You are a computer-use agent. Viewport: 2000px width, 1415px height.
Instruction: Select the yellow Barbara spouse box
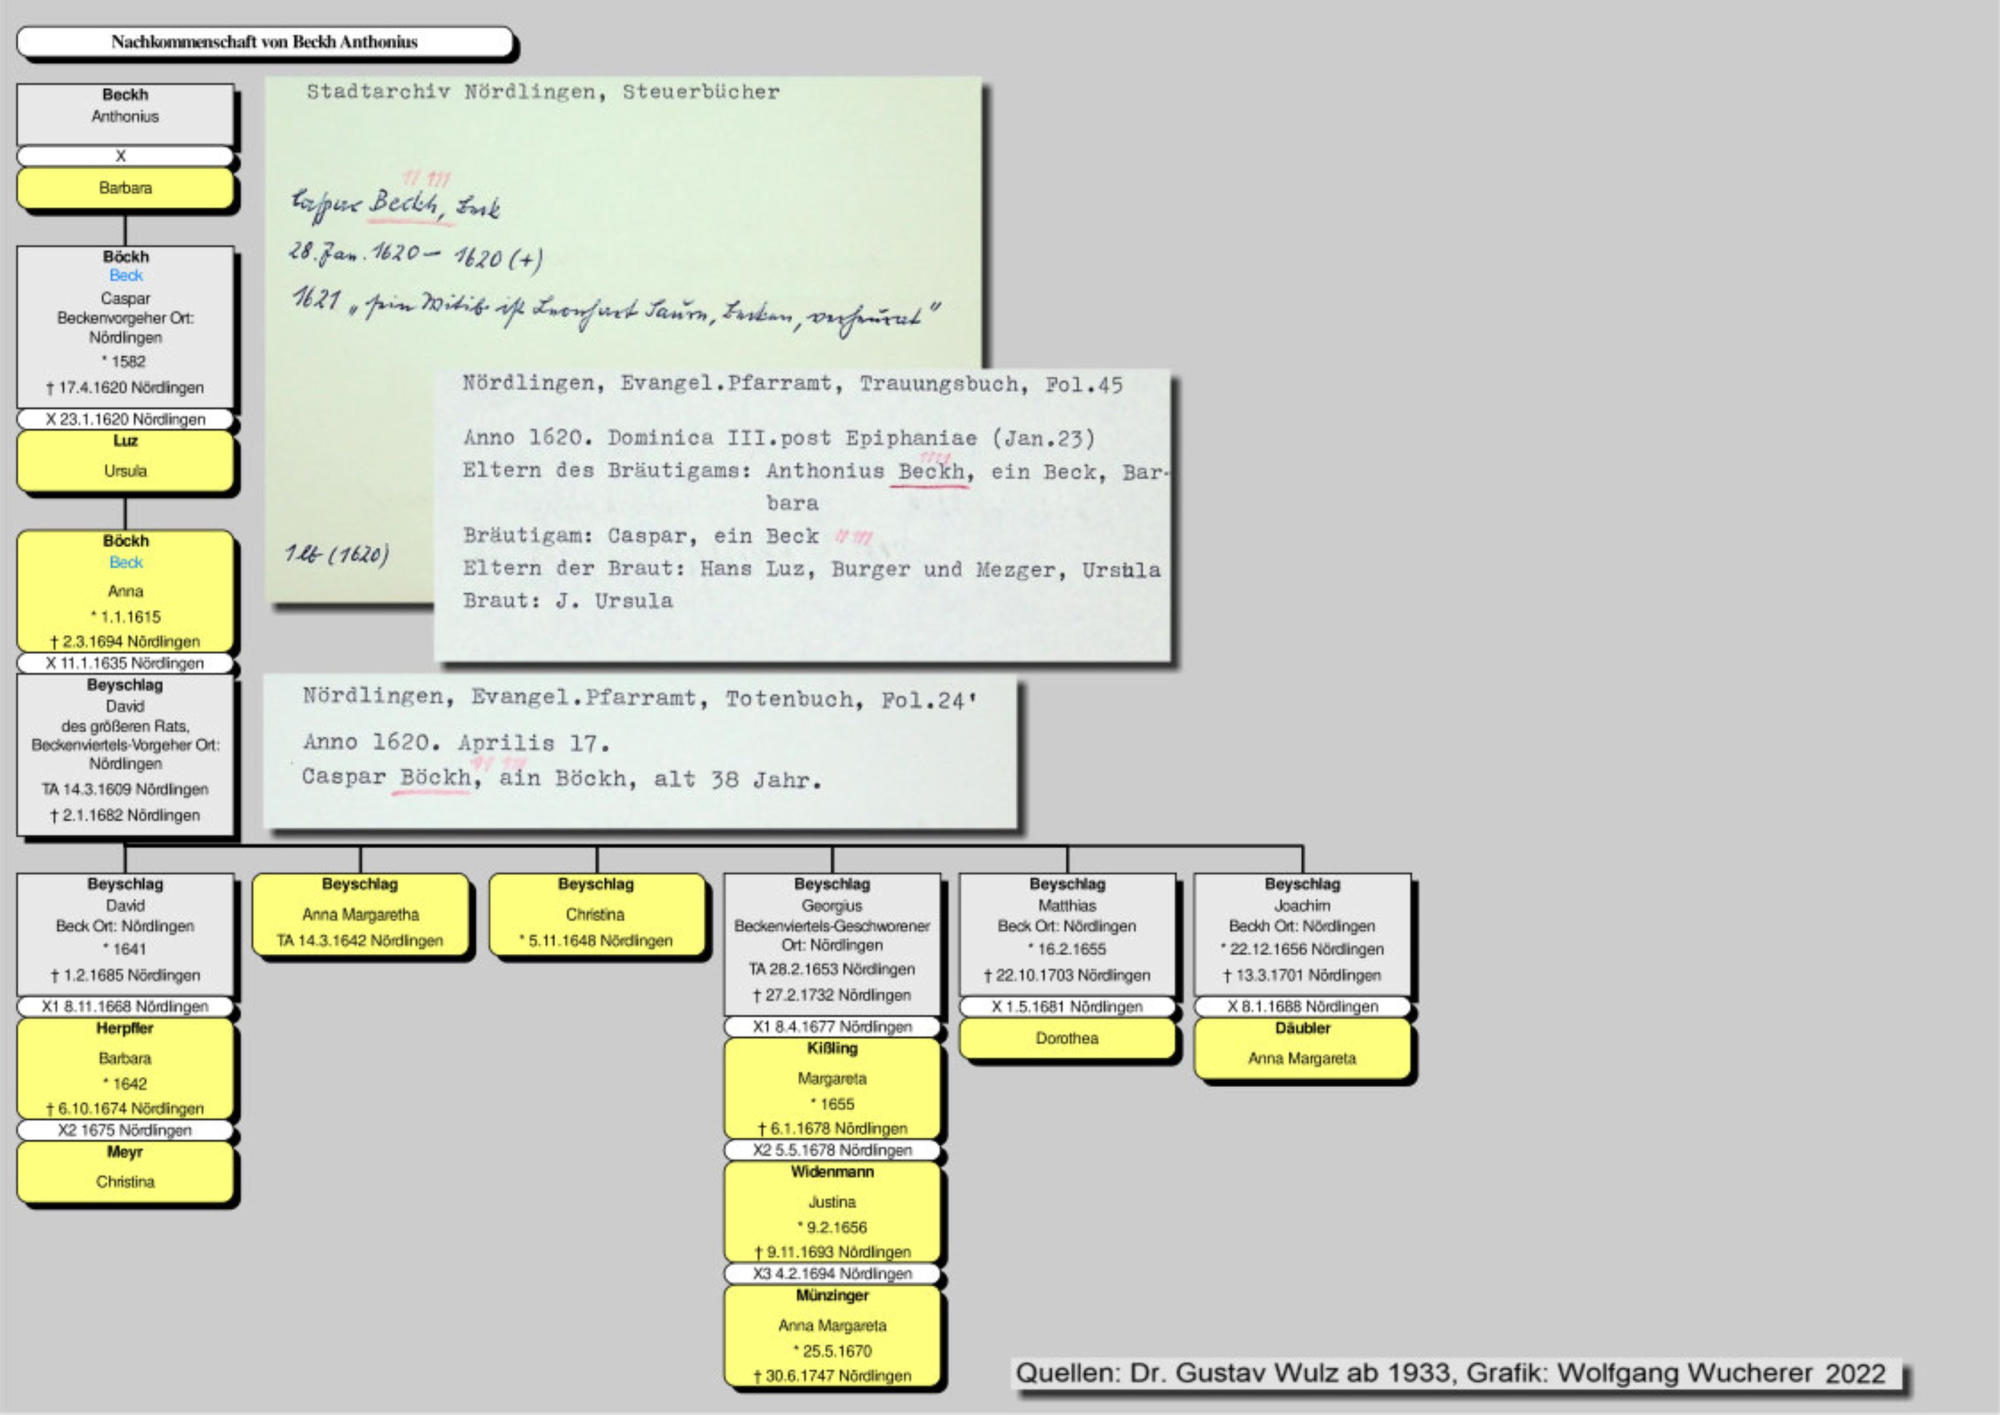125,188
